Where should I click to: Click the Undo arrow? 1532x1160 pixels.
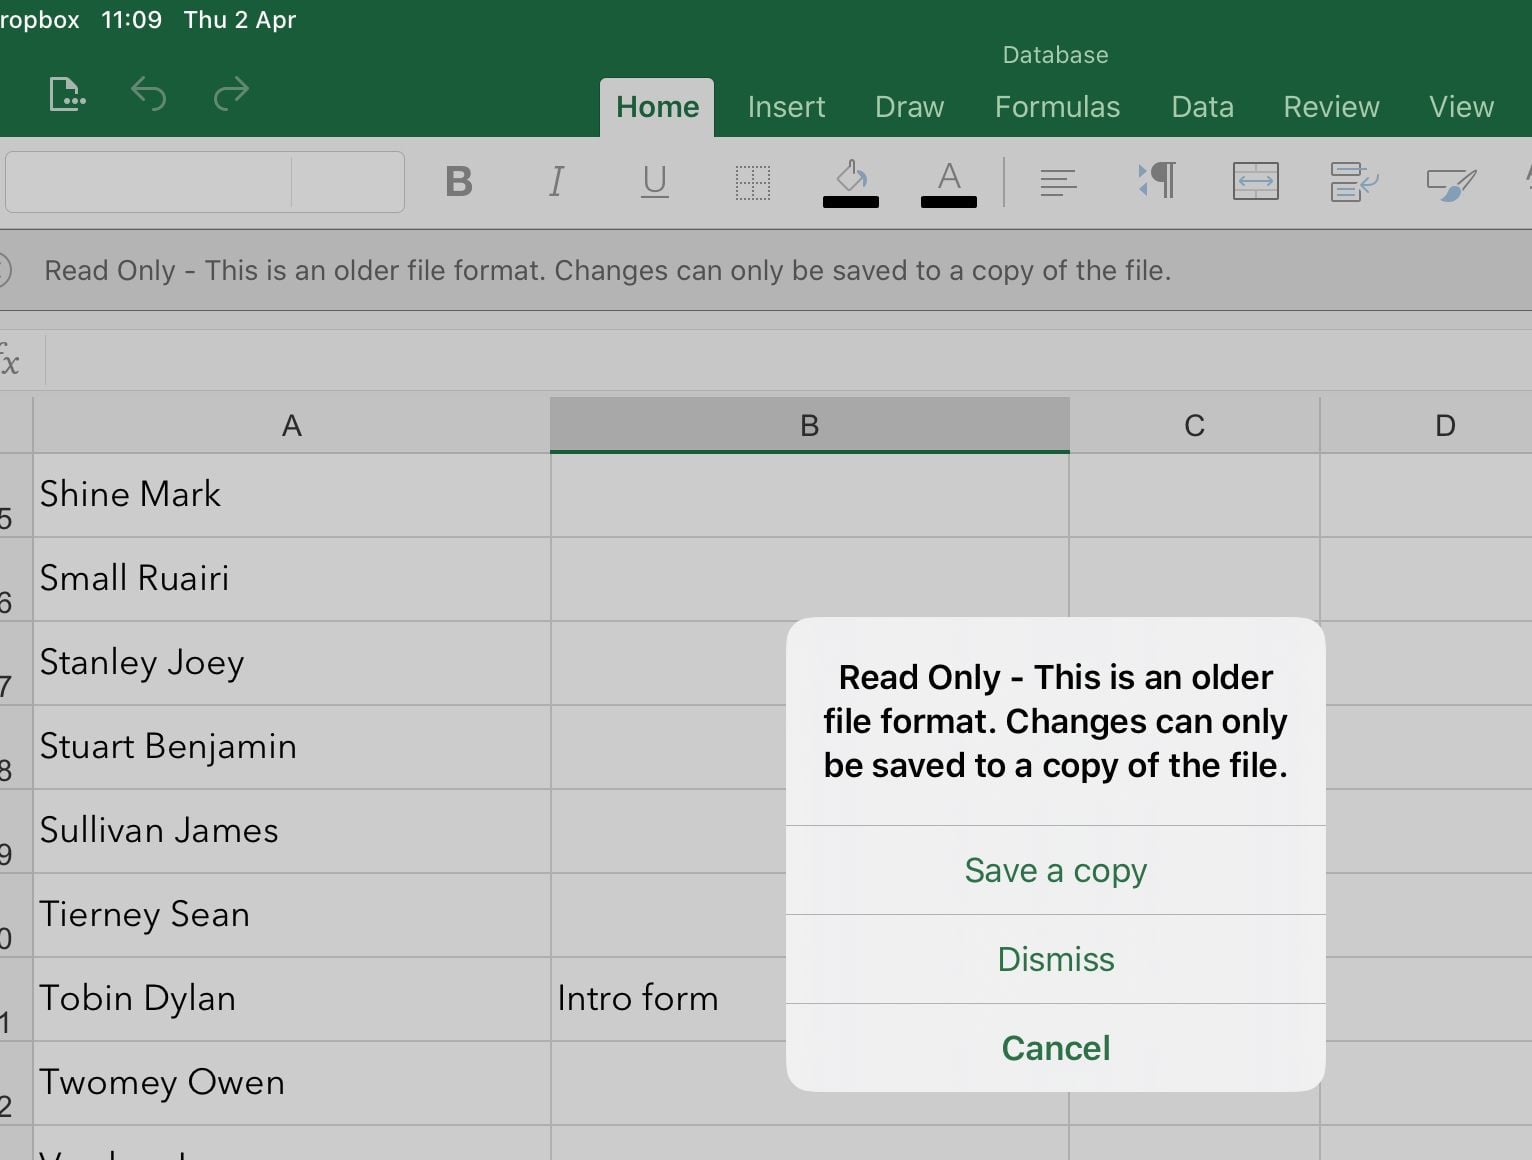click(x=148, y=95)
